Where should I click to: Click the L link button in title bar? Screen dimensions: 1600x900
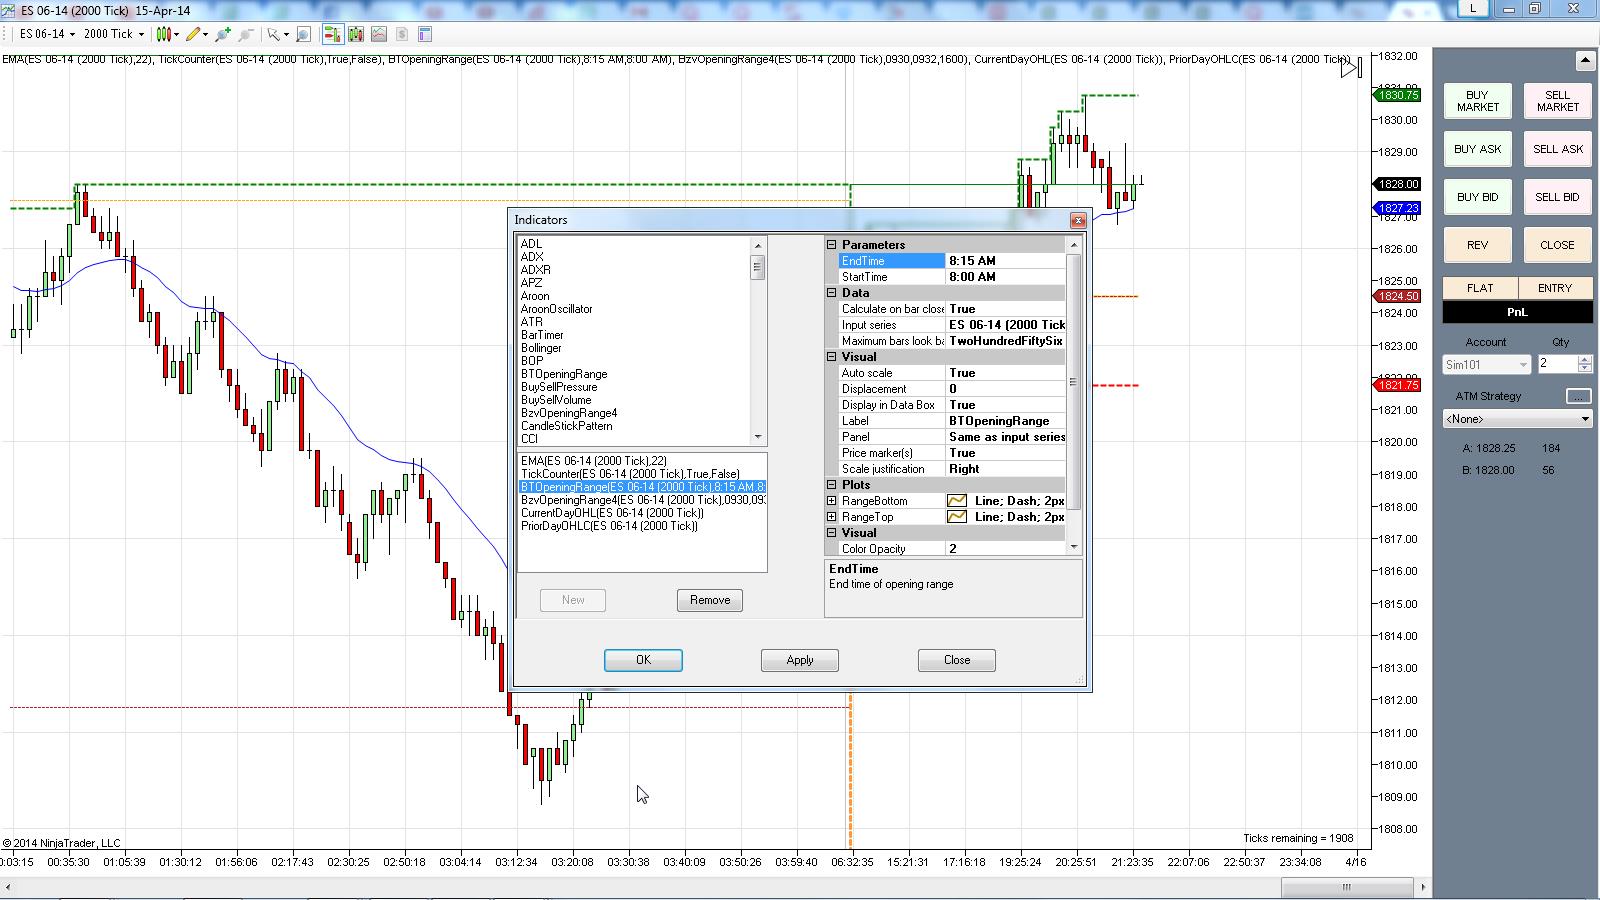pos(1473,8)
